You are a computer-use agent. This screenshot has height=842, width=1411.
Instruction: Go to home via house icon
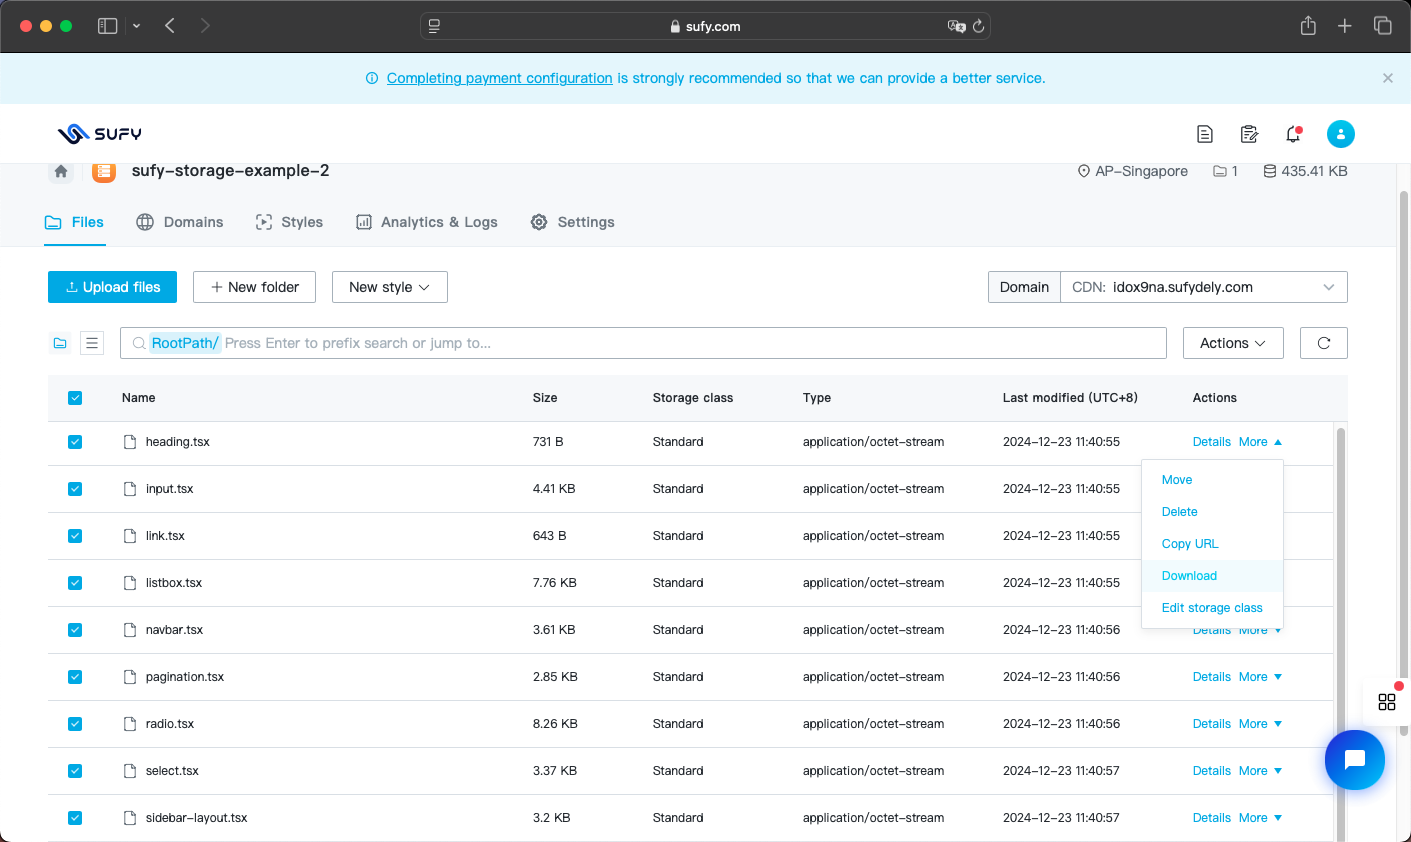coord(61,171)
